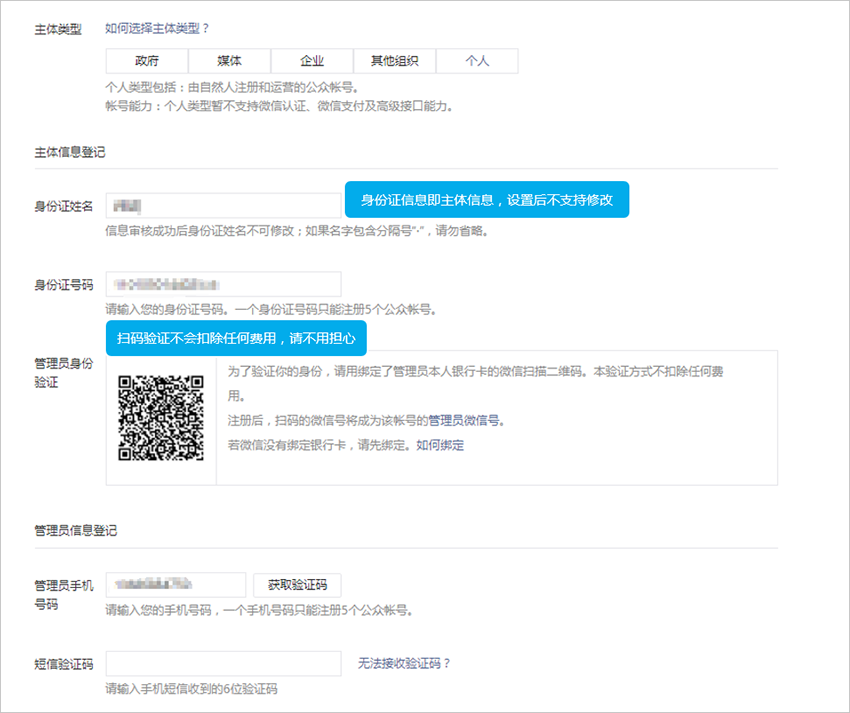Select the 个人 account type tab
Image resolution: width=850 pixels, height=713 pixels.
tap(476, 60)
